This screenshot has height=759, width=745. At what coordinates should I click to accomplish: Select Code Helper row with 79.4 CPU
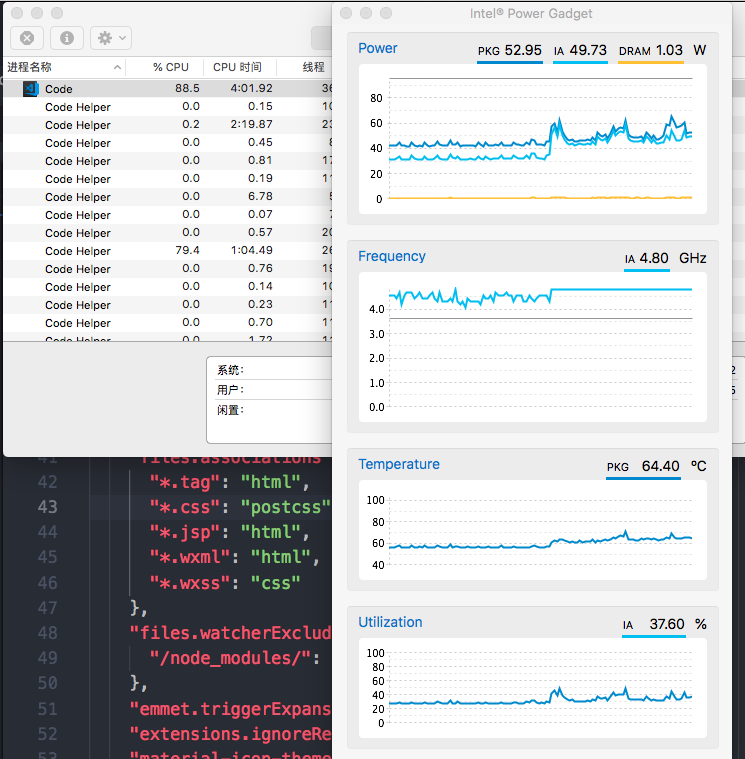tap(167, 251)
